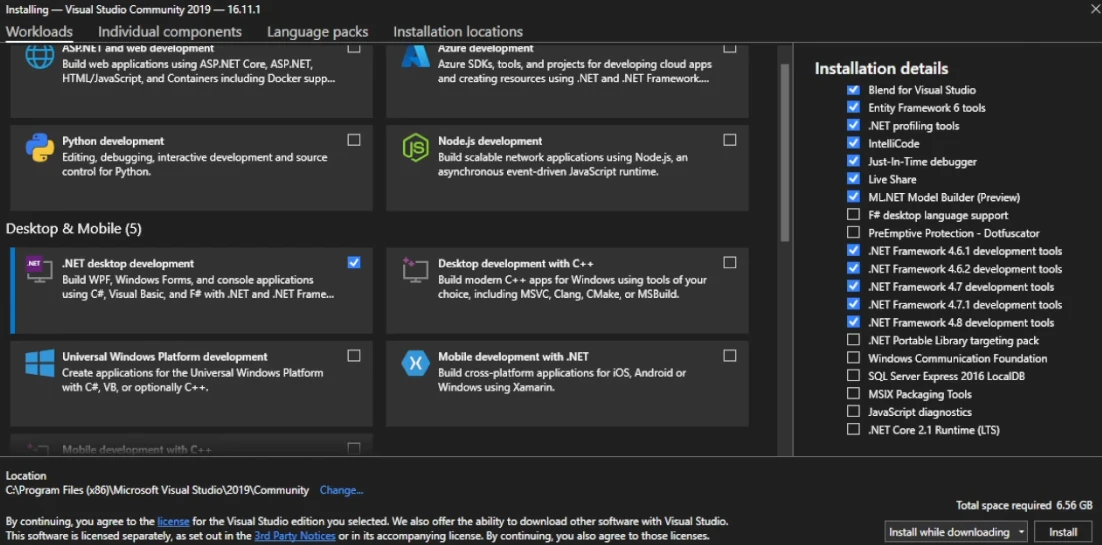Click the Install button
1102x545 pixels.
pos(1063,532)
